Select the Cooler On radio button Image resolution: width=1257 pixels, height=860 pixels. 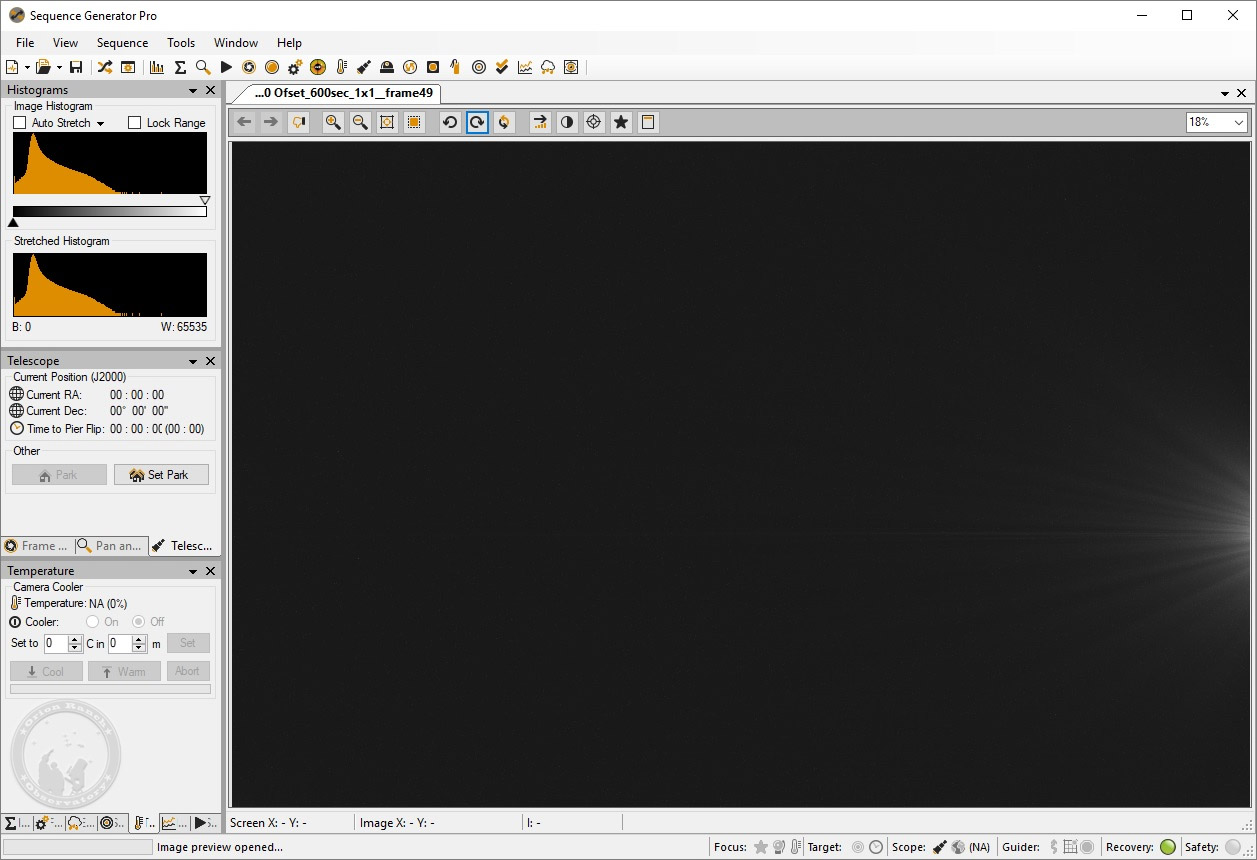[x=93, y=622]
